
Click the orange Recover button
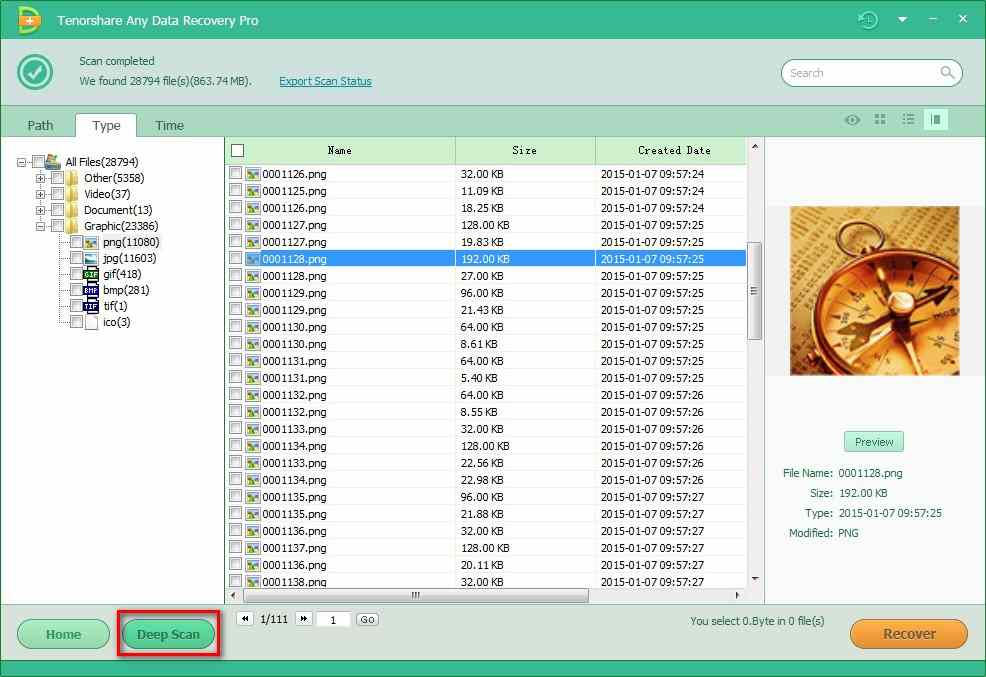909,634
